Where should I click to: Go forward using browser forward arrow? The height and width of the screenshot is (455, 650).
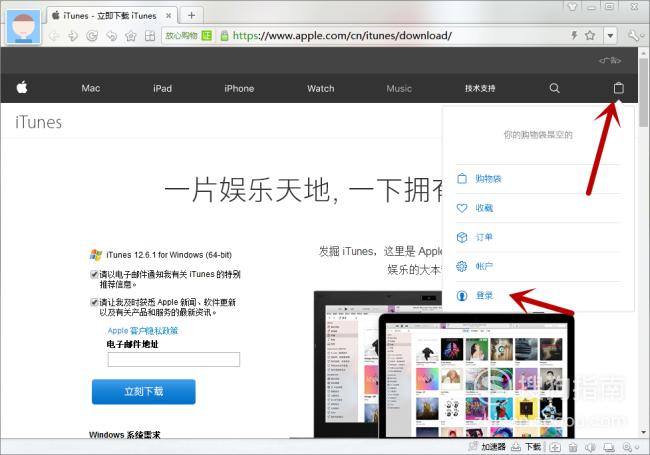73,36
